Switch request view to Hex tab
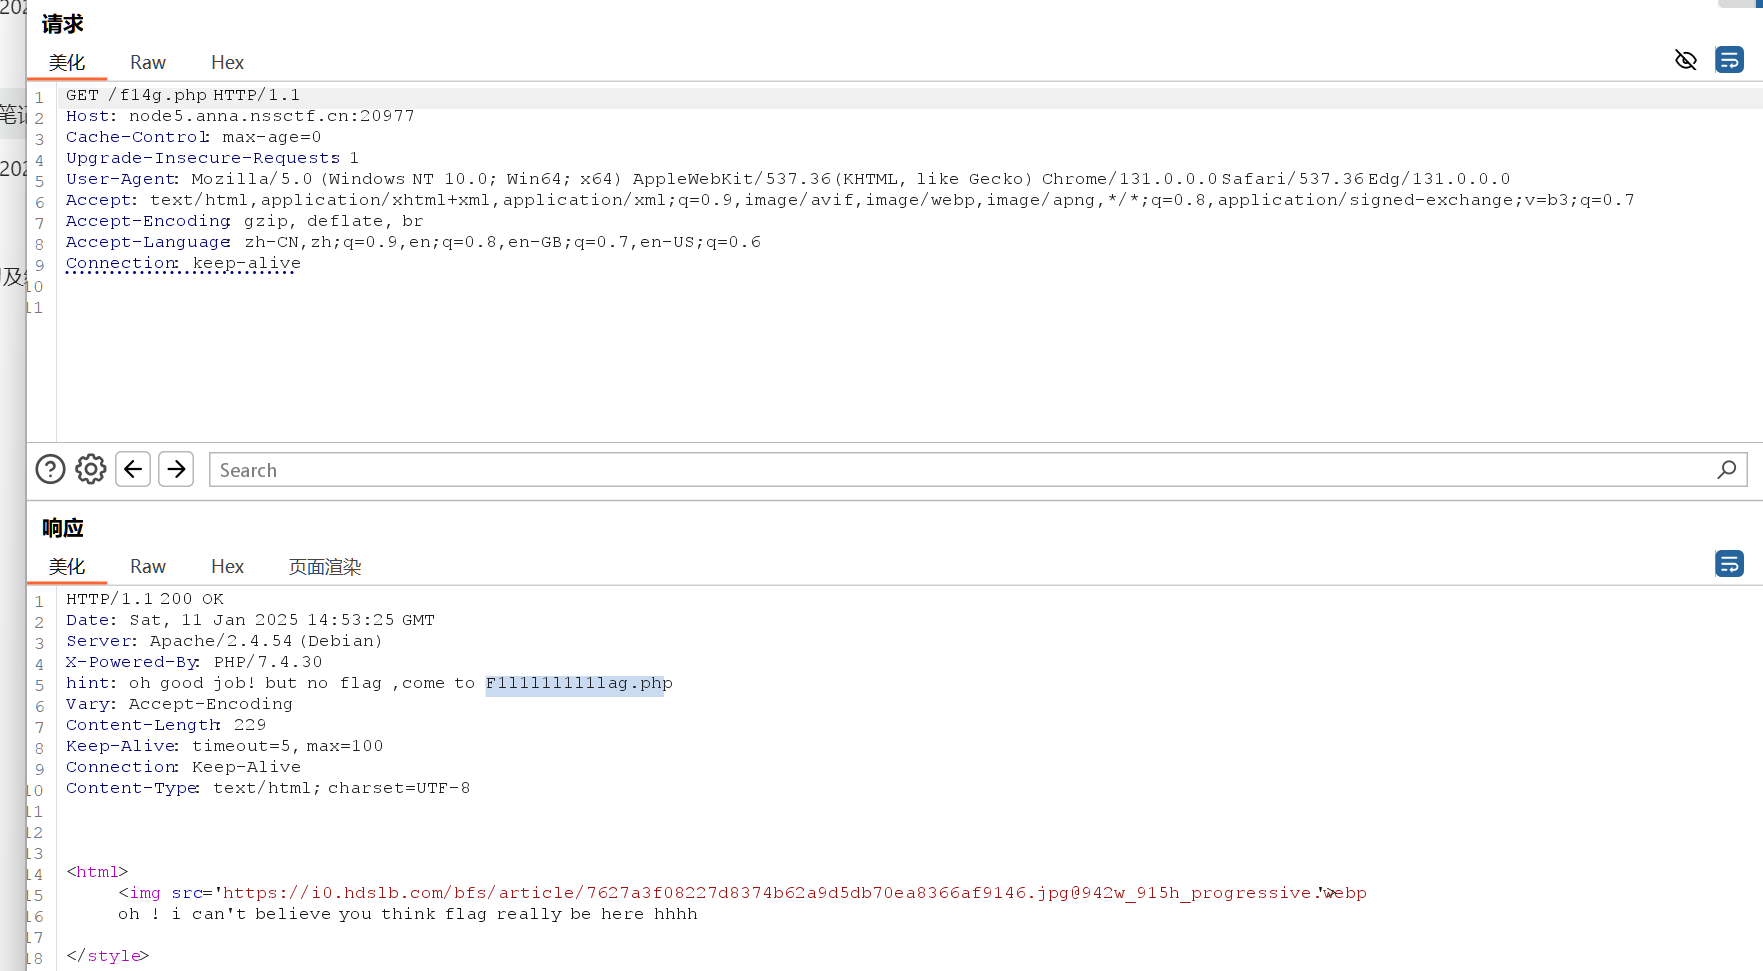The width and height of the screenshot is (1763, 971). (x=227, y=63)
